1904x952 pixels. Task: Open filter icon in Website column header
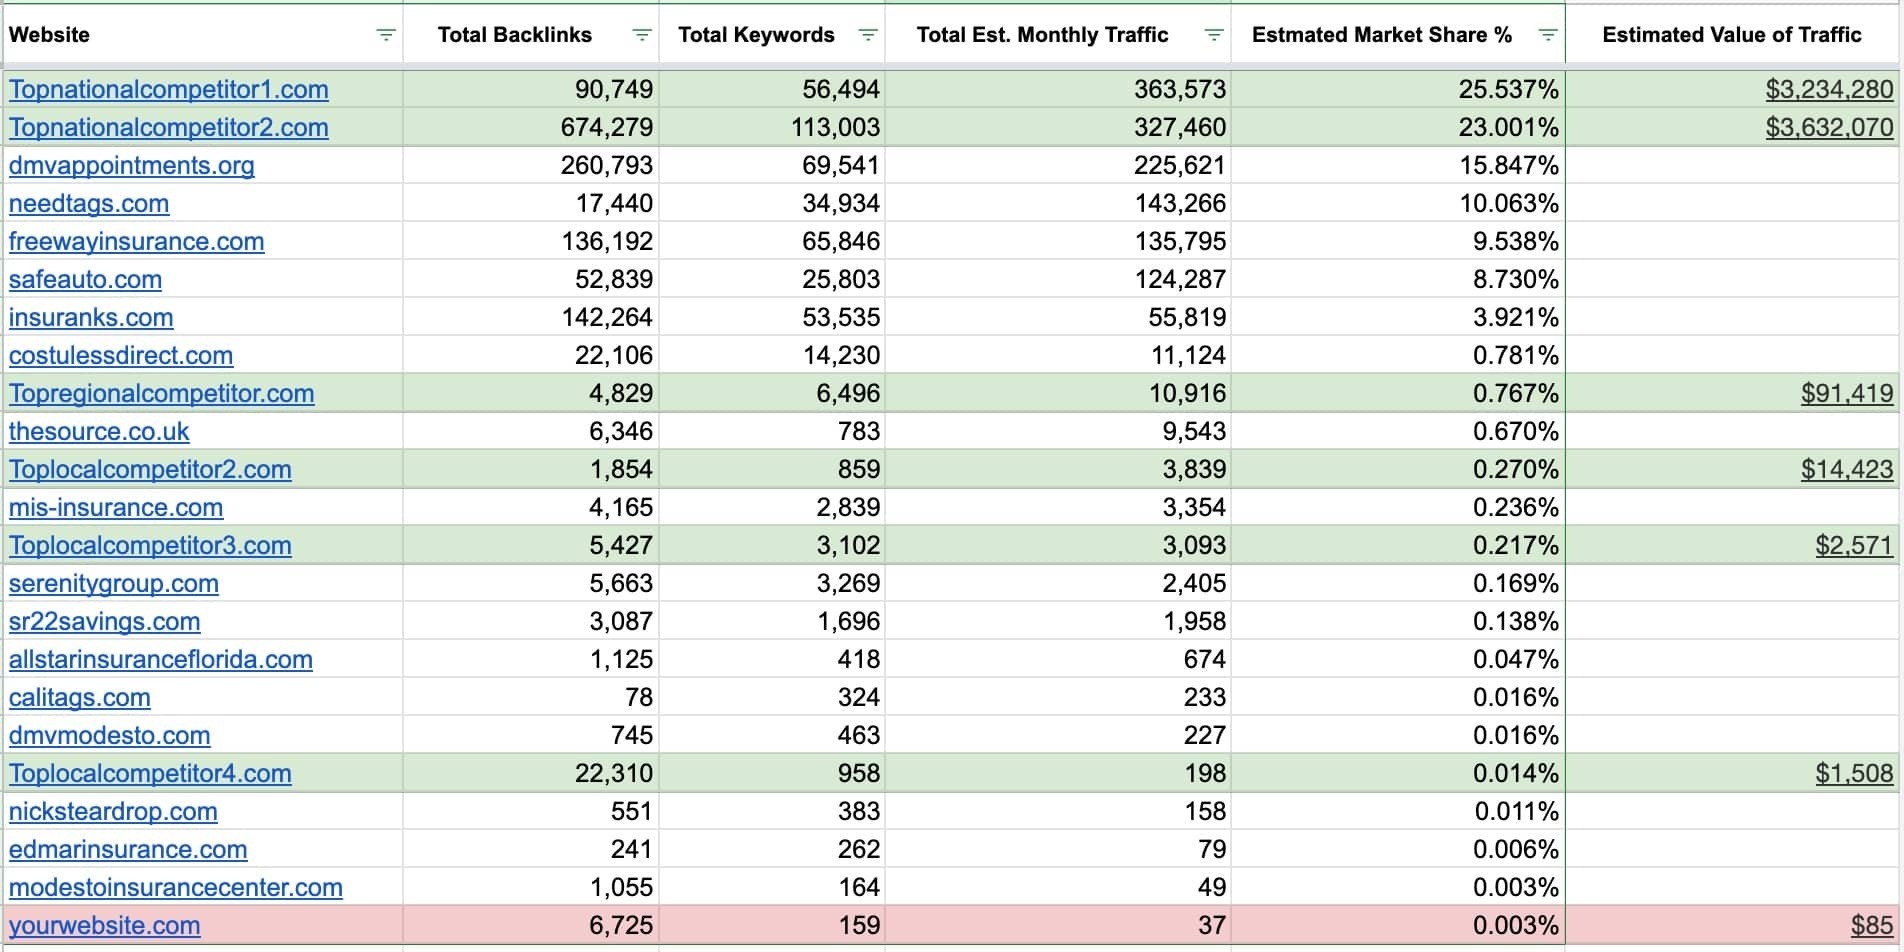click(x=385, y=35)
